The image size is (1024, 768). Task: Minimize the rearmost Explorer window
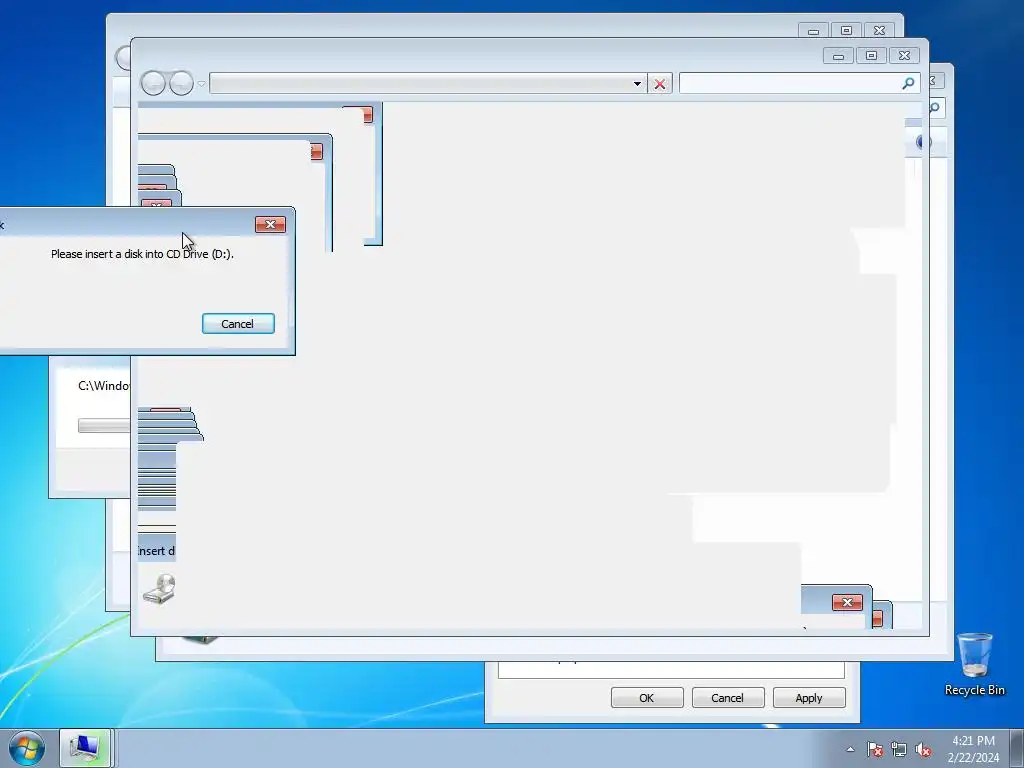(x=814, y=31)
